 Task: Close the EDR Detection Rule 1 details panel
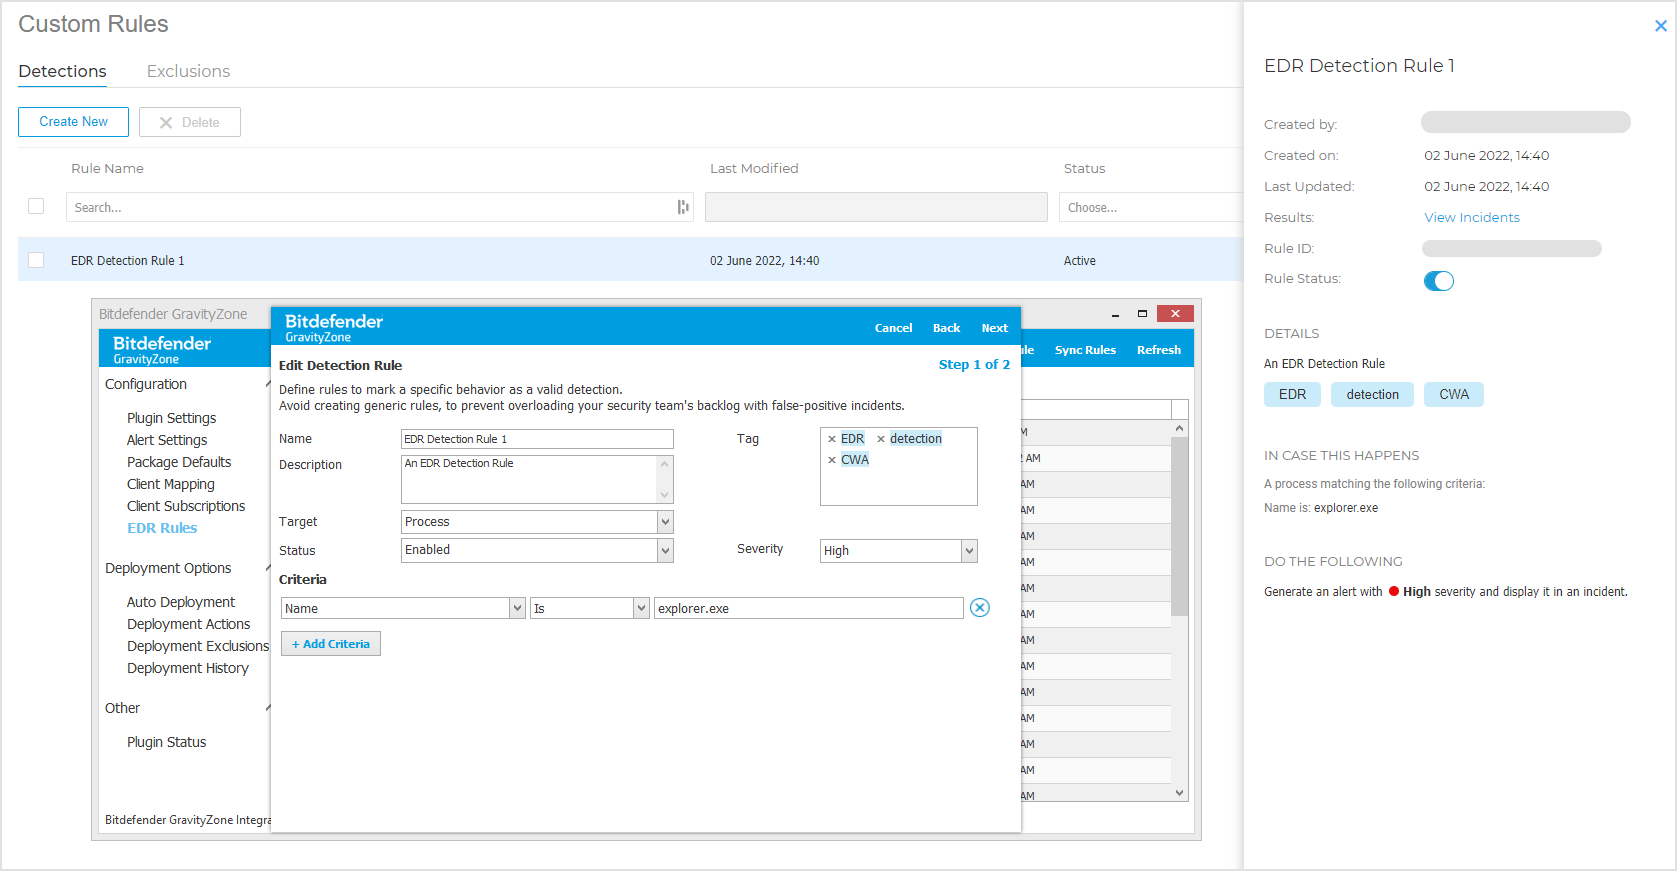click(x=1660, y=26)
